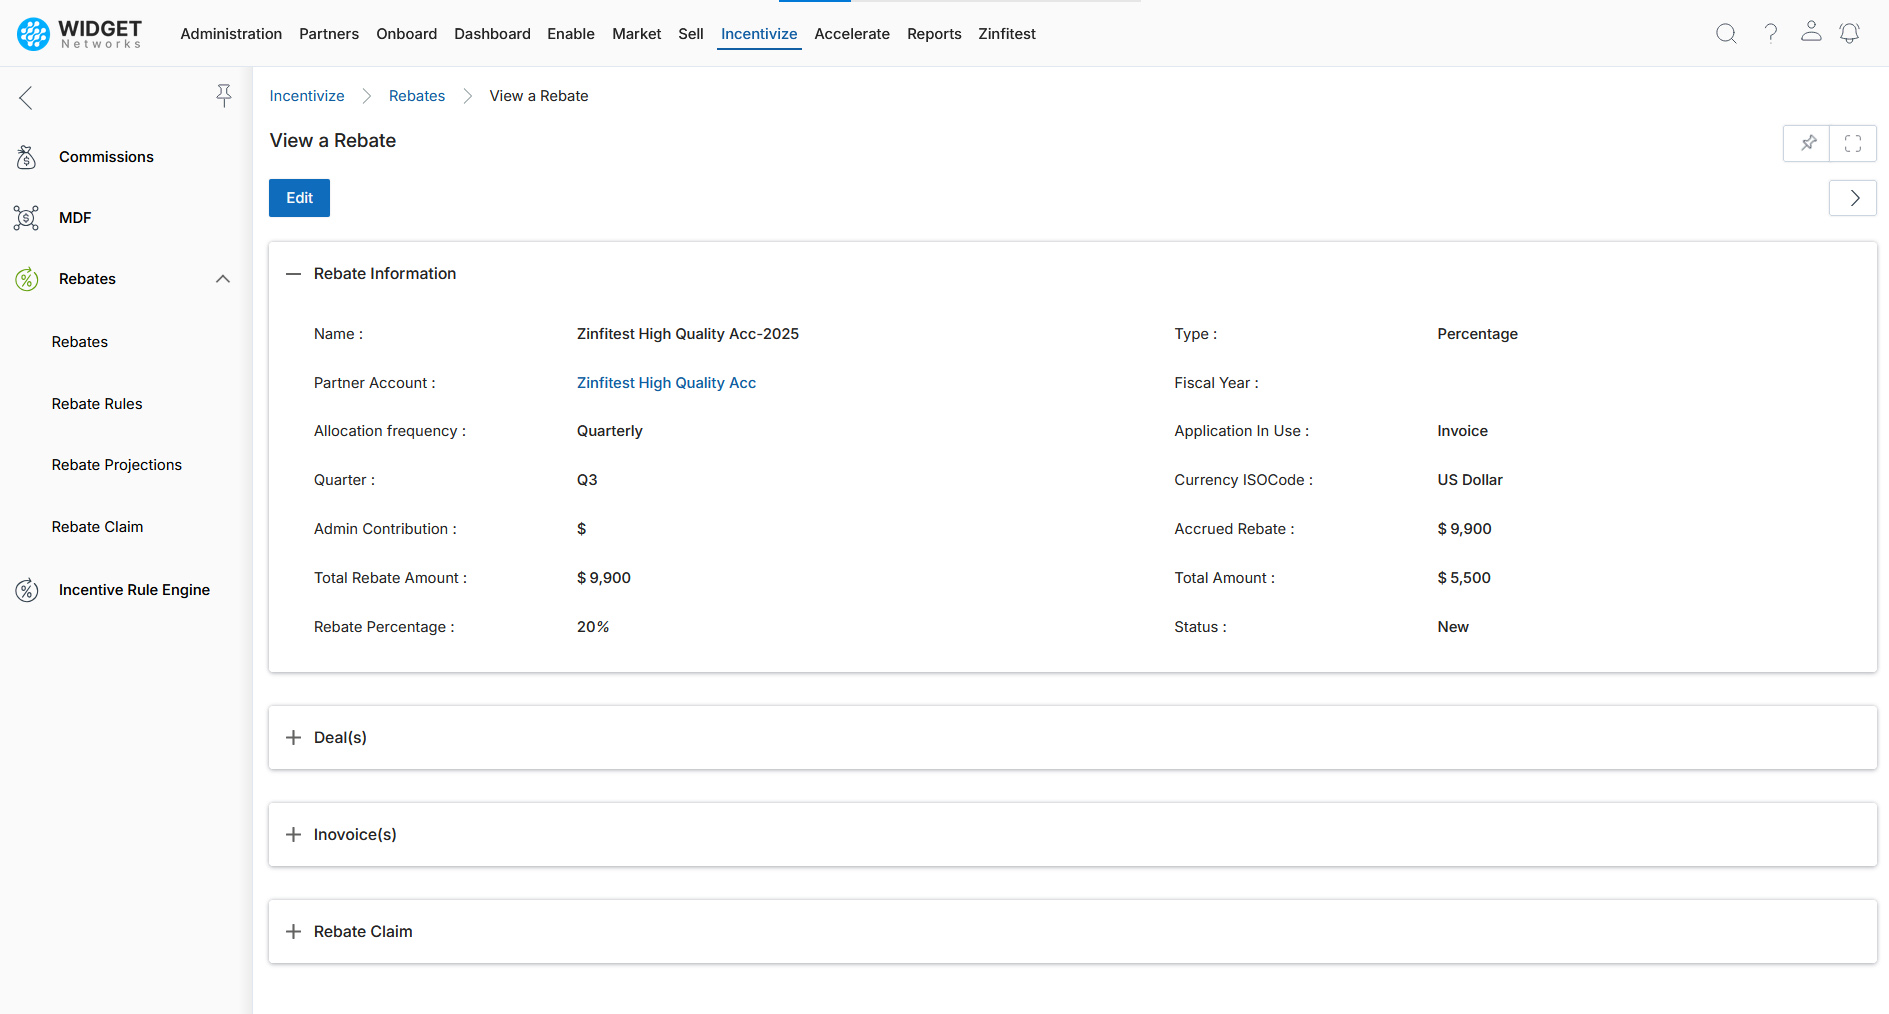
Task: Open the Reports menu item
Action: 934,34
